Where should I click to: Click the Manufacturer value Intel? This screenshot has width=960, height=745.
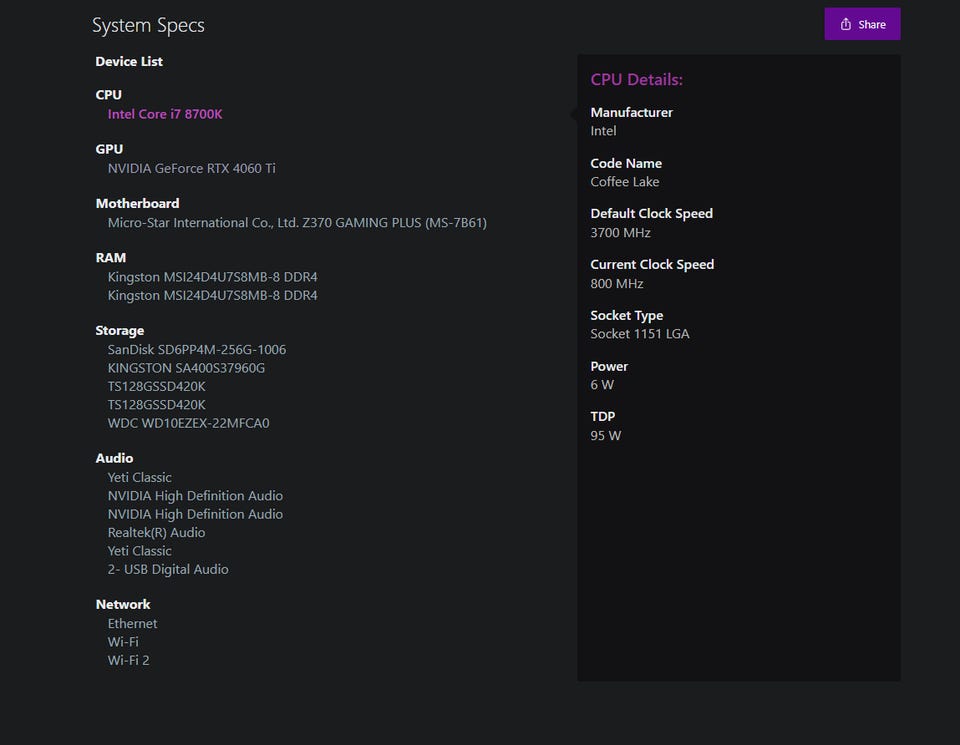tap(603, 131)
